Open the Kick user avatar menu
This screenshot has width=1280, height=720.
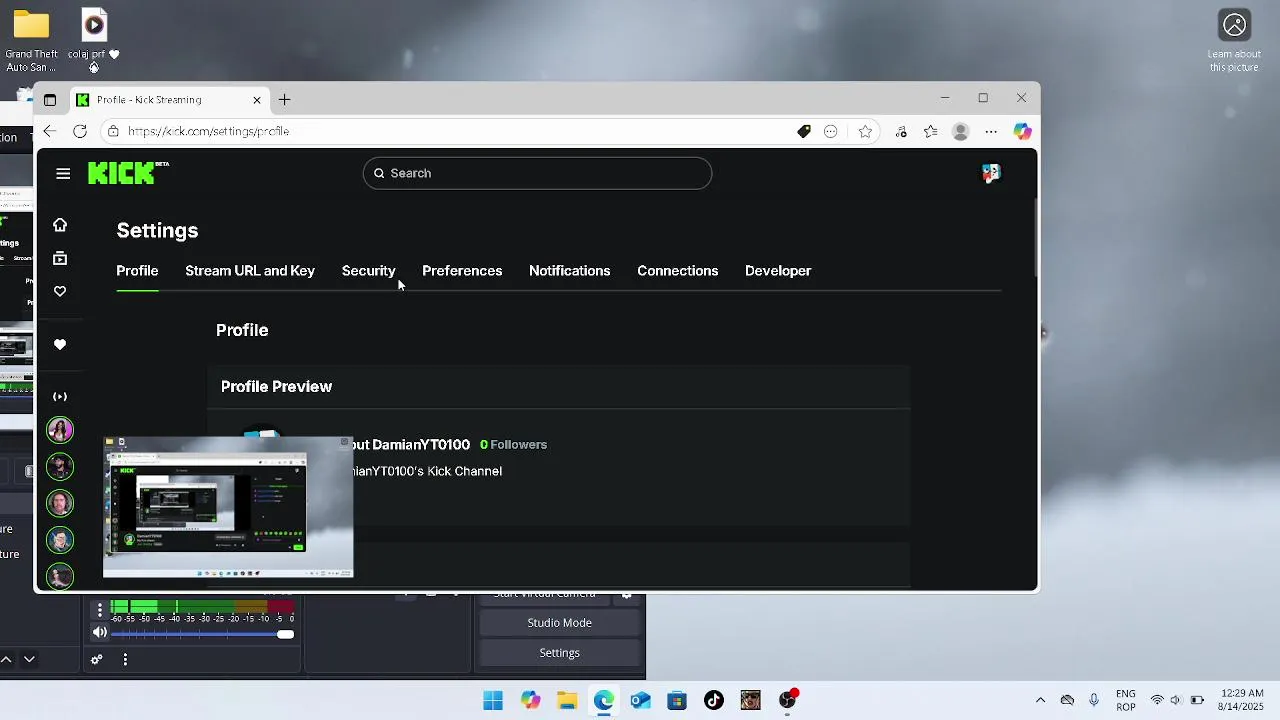991,173
